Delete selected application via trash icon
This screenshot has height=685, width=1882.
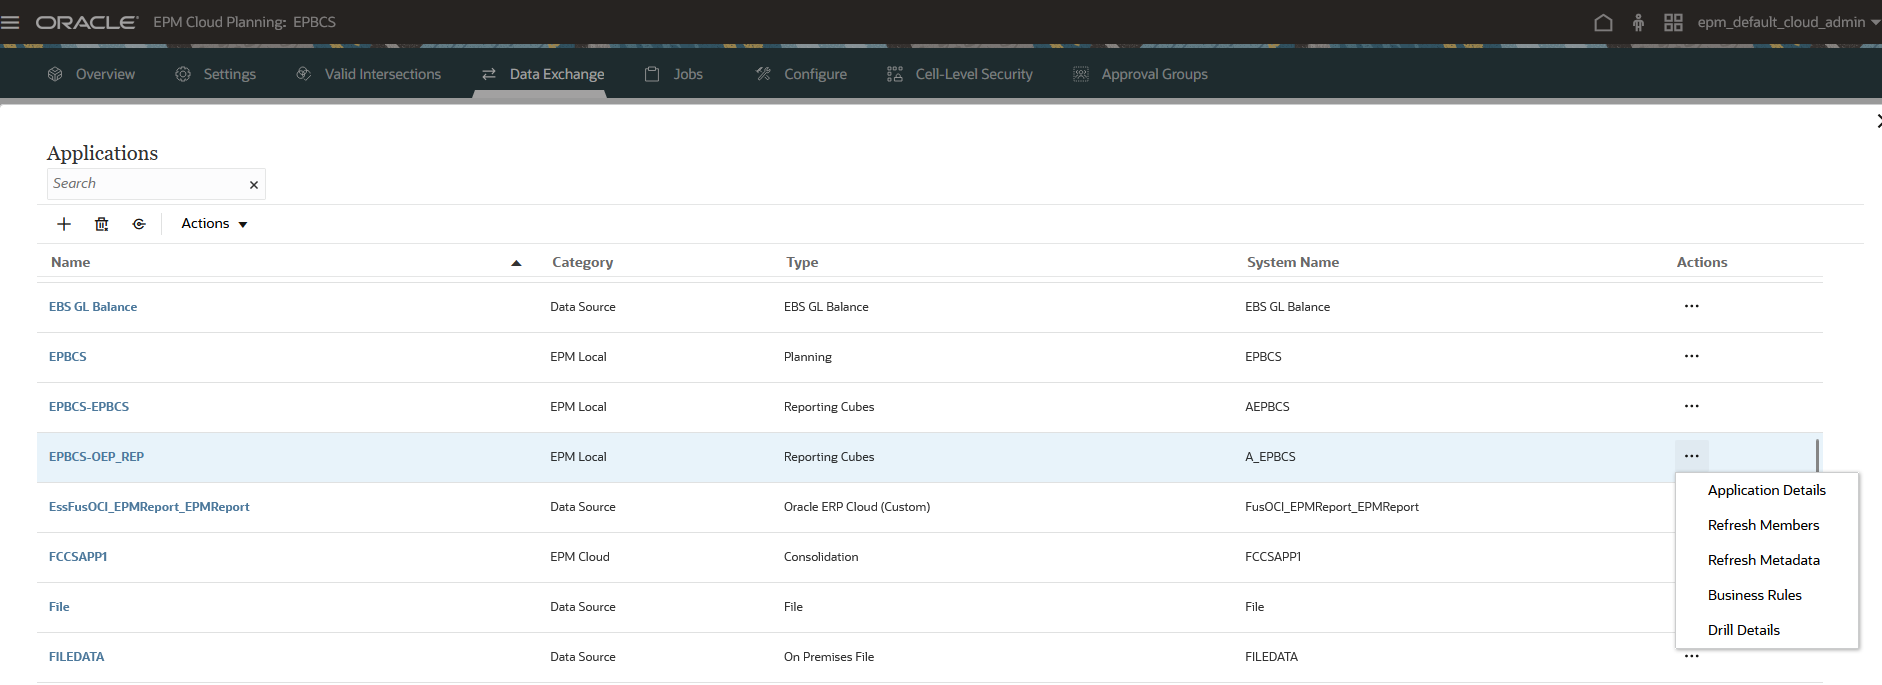coord(101,224)
